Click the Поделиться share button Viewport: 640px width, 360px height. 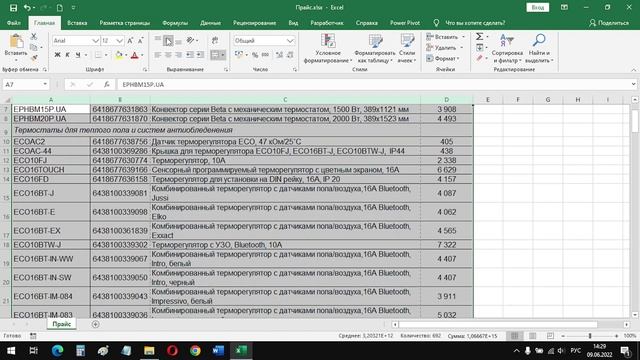tap(609, 23)
